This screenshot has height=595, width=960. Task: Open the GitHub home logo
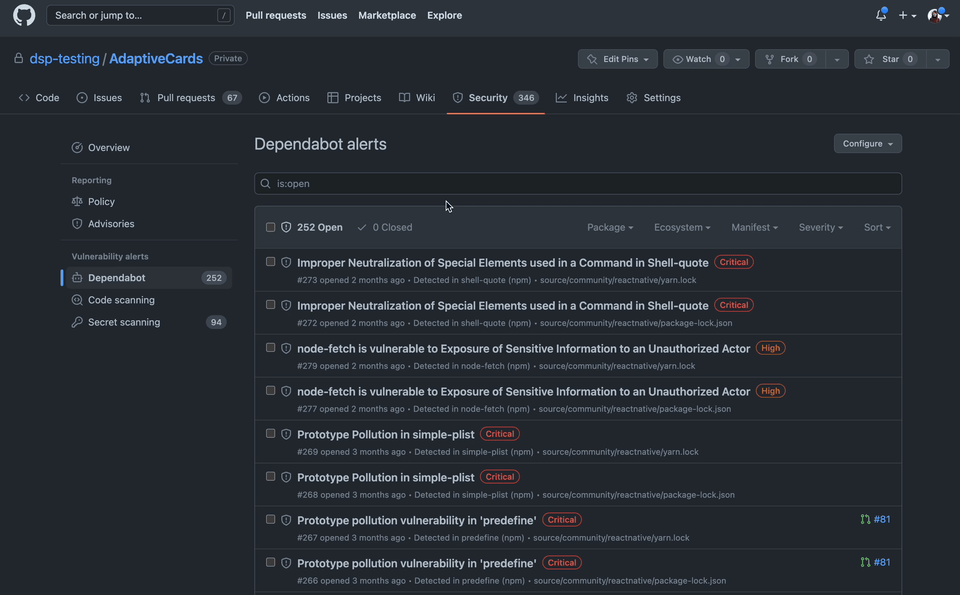coord(24,15)
